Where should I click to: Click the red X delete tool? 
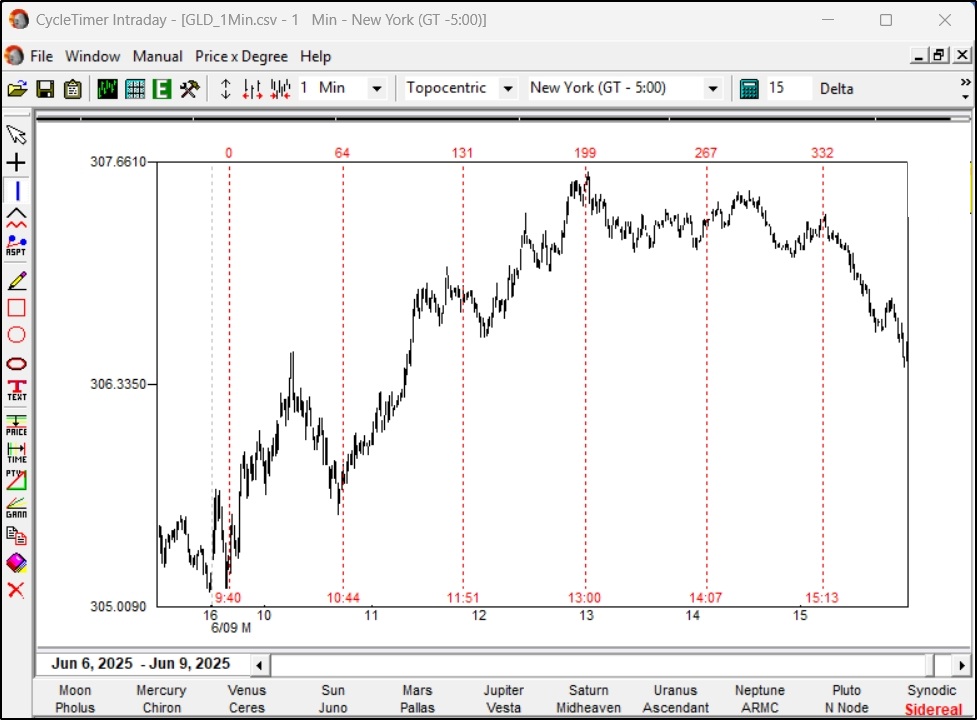click(14, 590)
